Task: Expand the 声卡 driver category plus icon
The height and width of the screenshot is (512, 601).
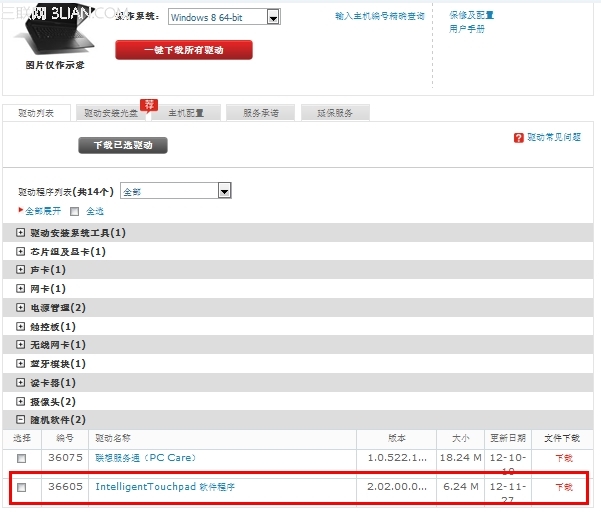Action: tap(20, 270)
